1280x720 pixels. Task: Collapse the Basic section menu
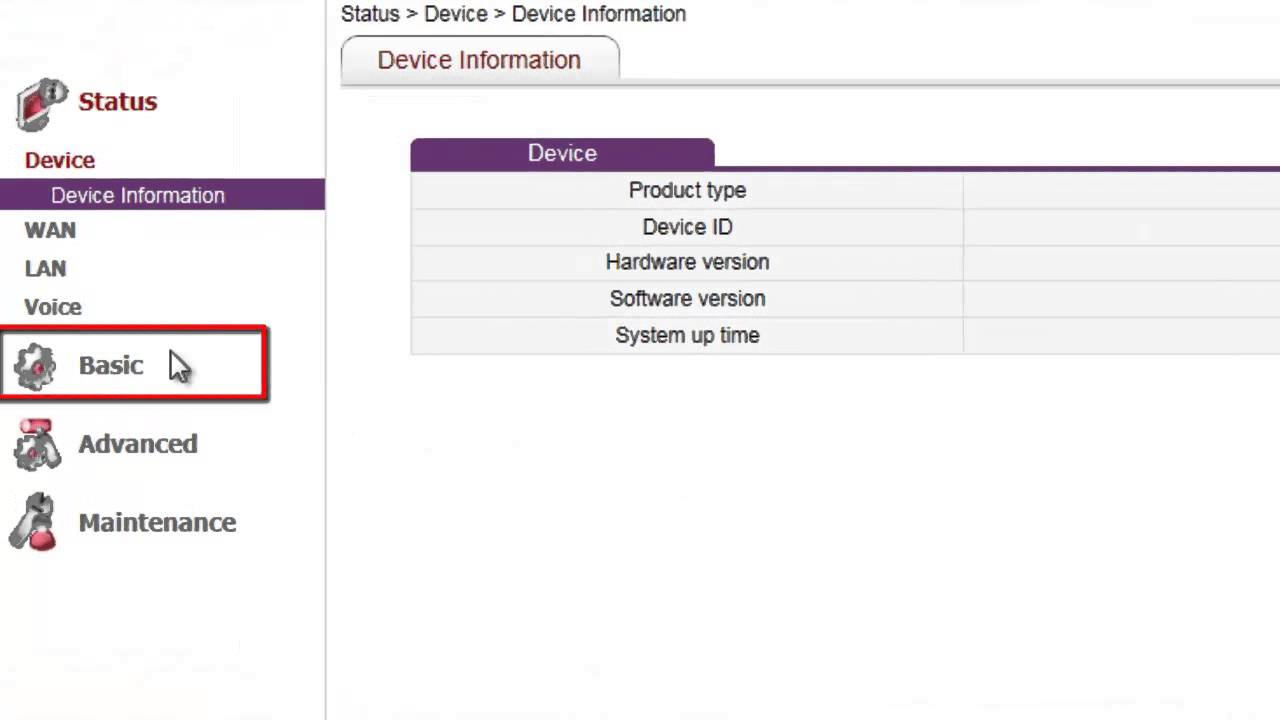(x=111, y=365)
